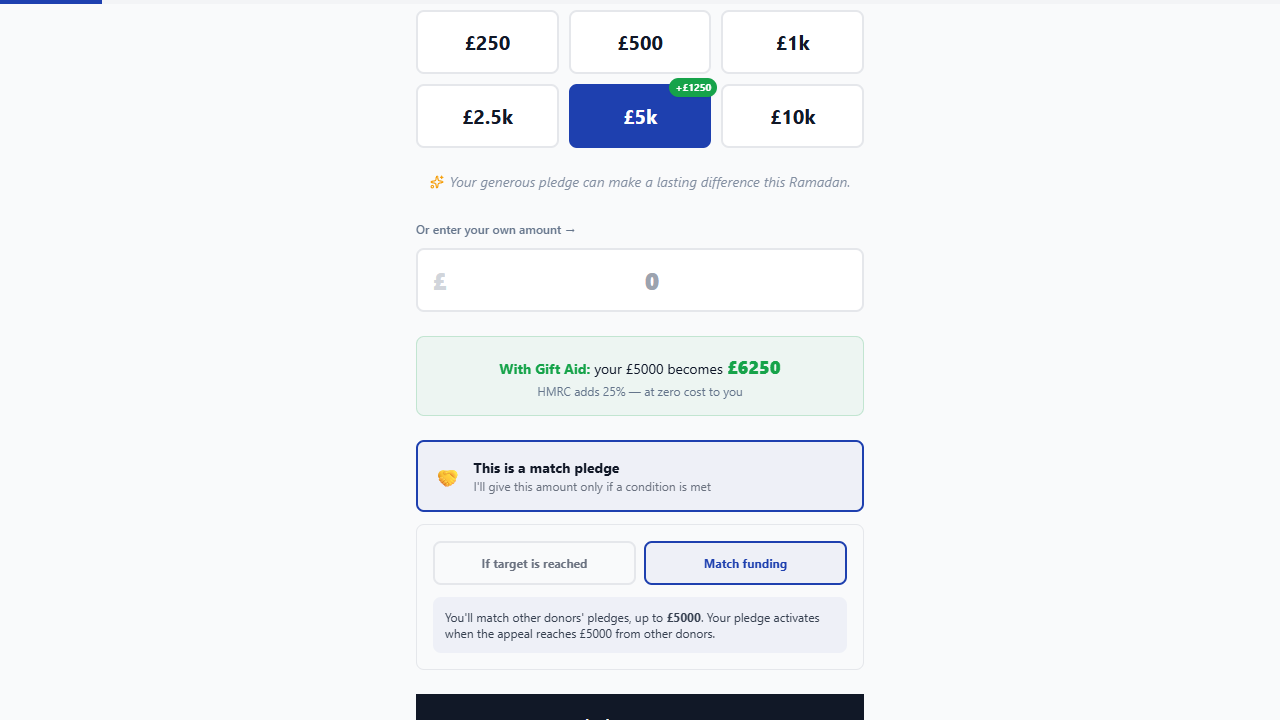
Task: Toggle the "This is a match pledge" option
Action: pos(640,476)
